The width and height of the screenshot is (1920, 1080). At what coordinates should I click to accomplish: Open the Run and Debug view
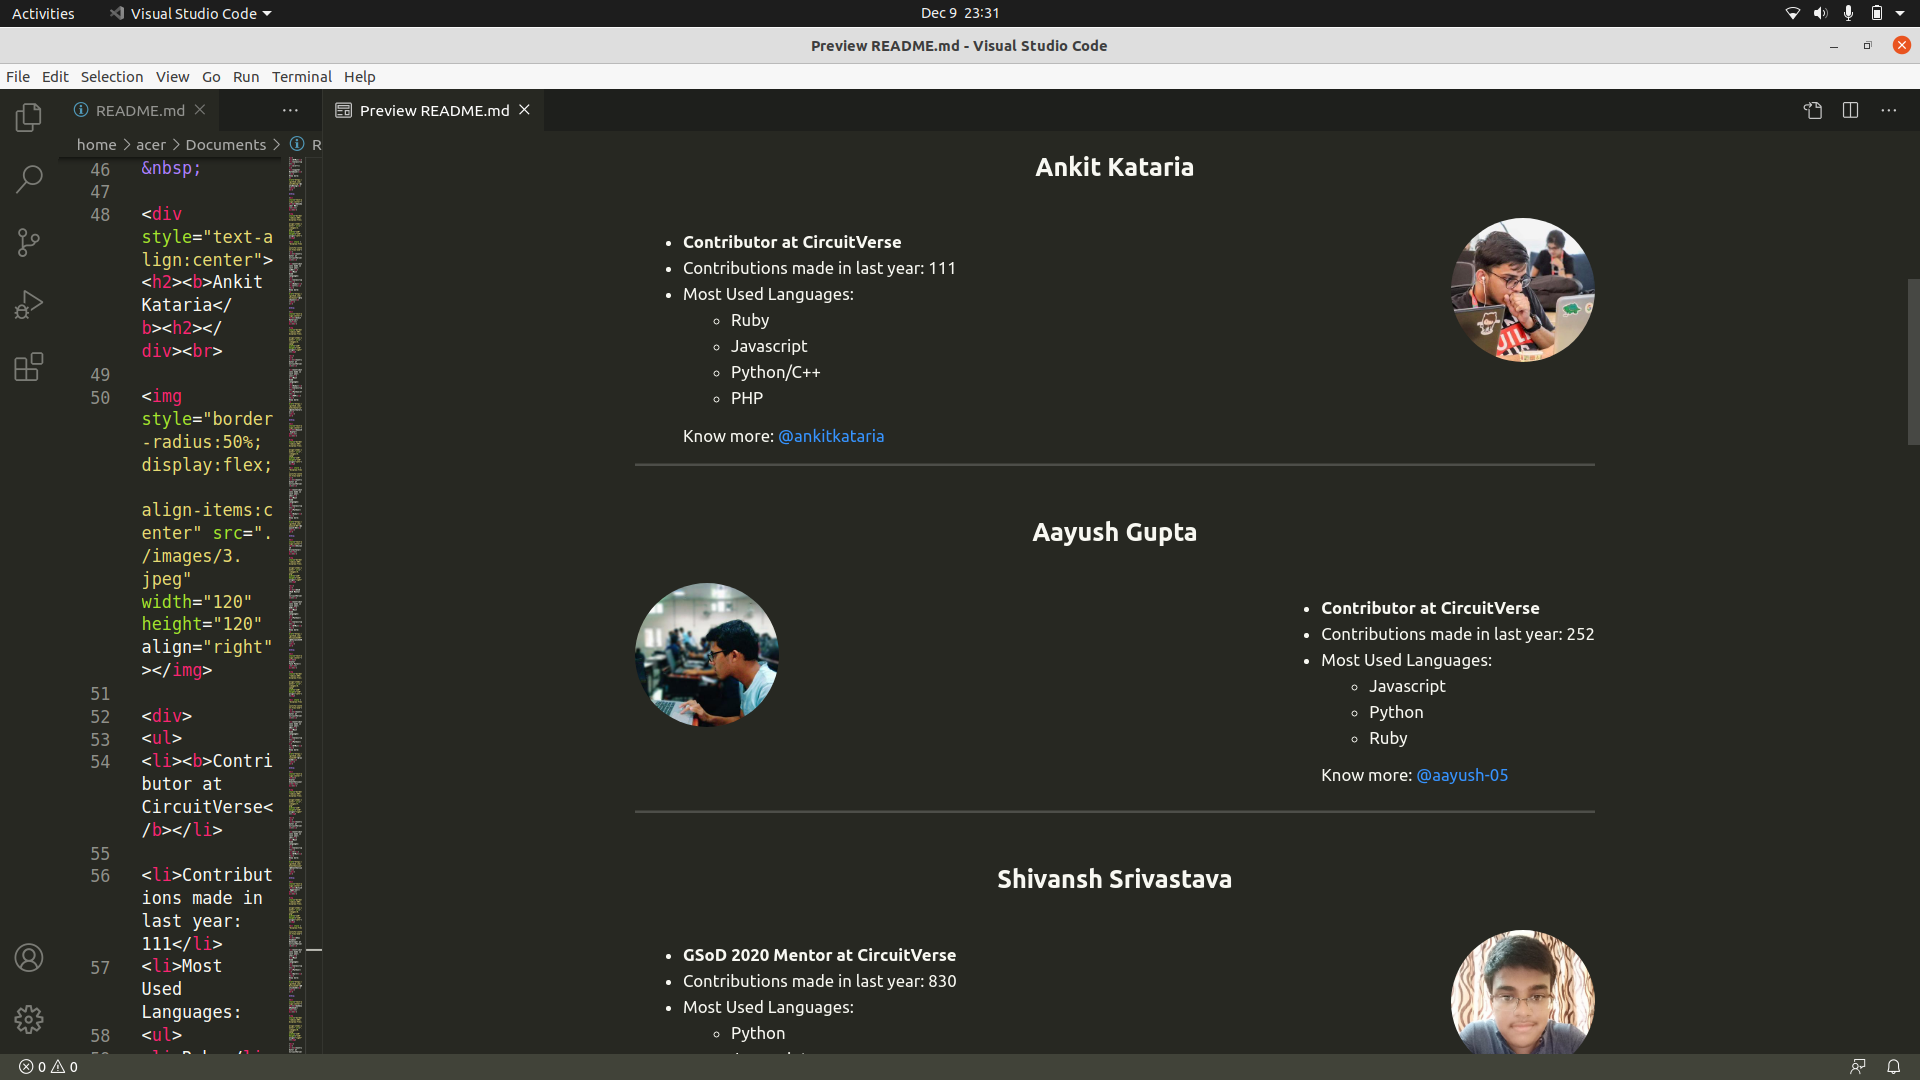[28, 304]
